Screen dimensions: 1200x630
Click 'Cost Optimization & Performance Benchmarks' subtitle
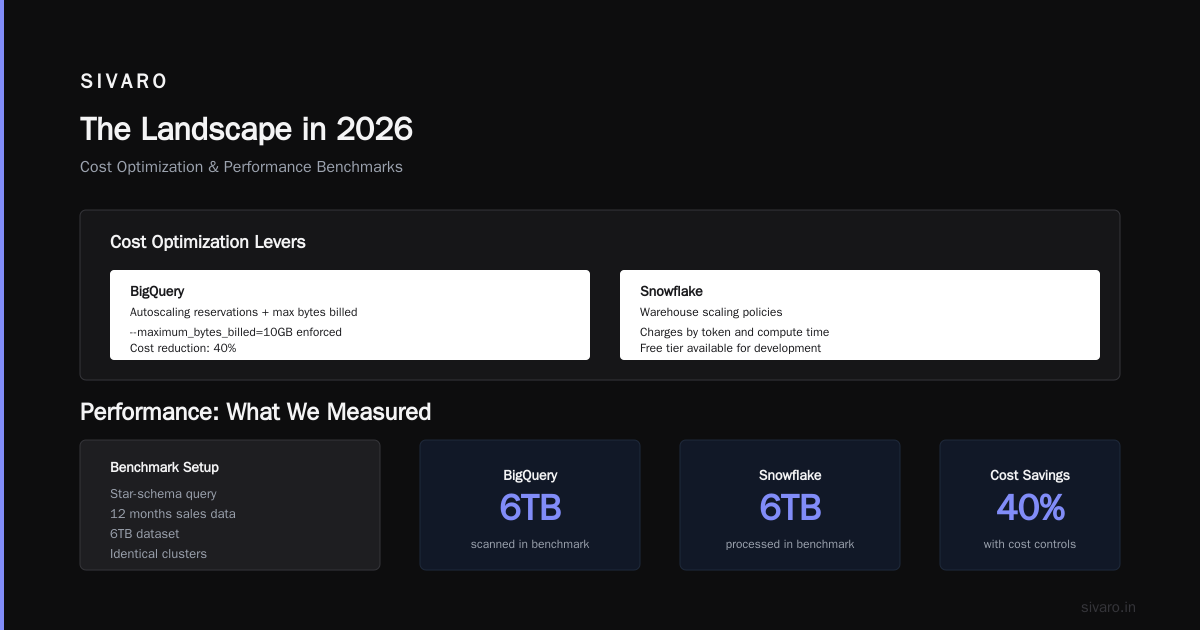[241, 167]
